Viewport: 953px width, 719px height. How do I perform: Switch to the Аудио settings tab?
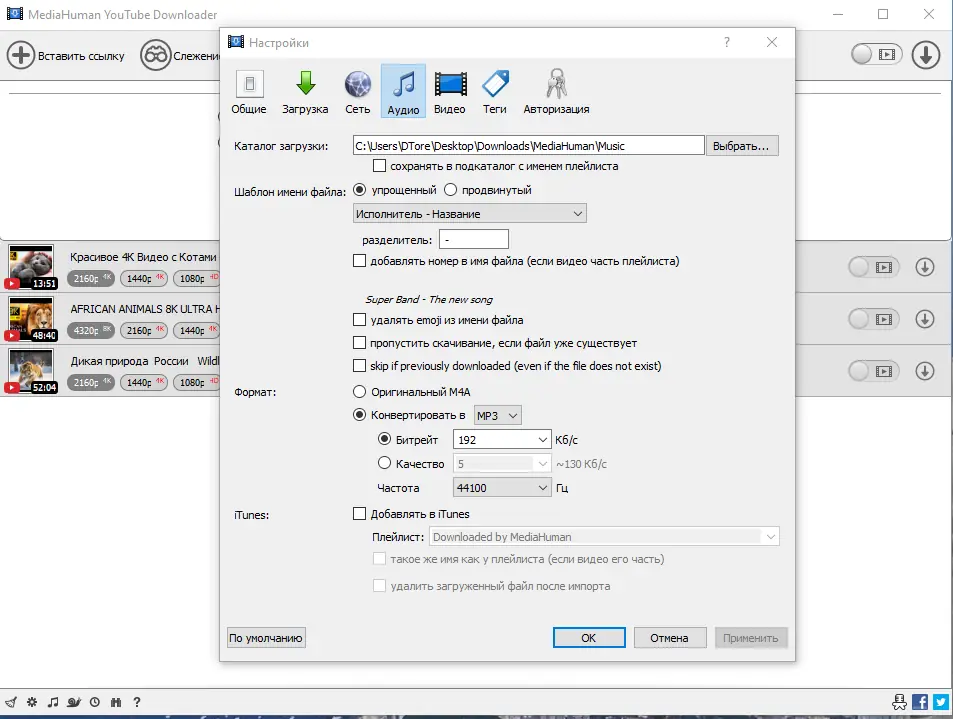click(403, 91)
